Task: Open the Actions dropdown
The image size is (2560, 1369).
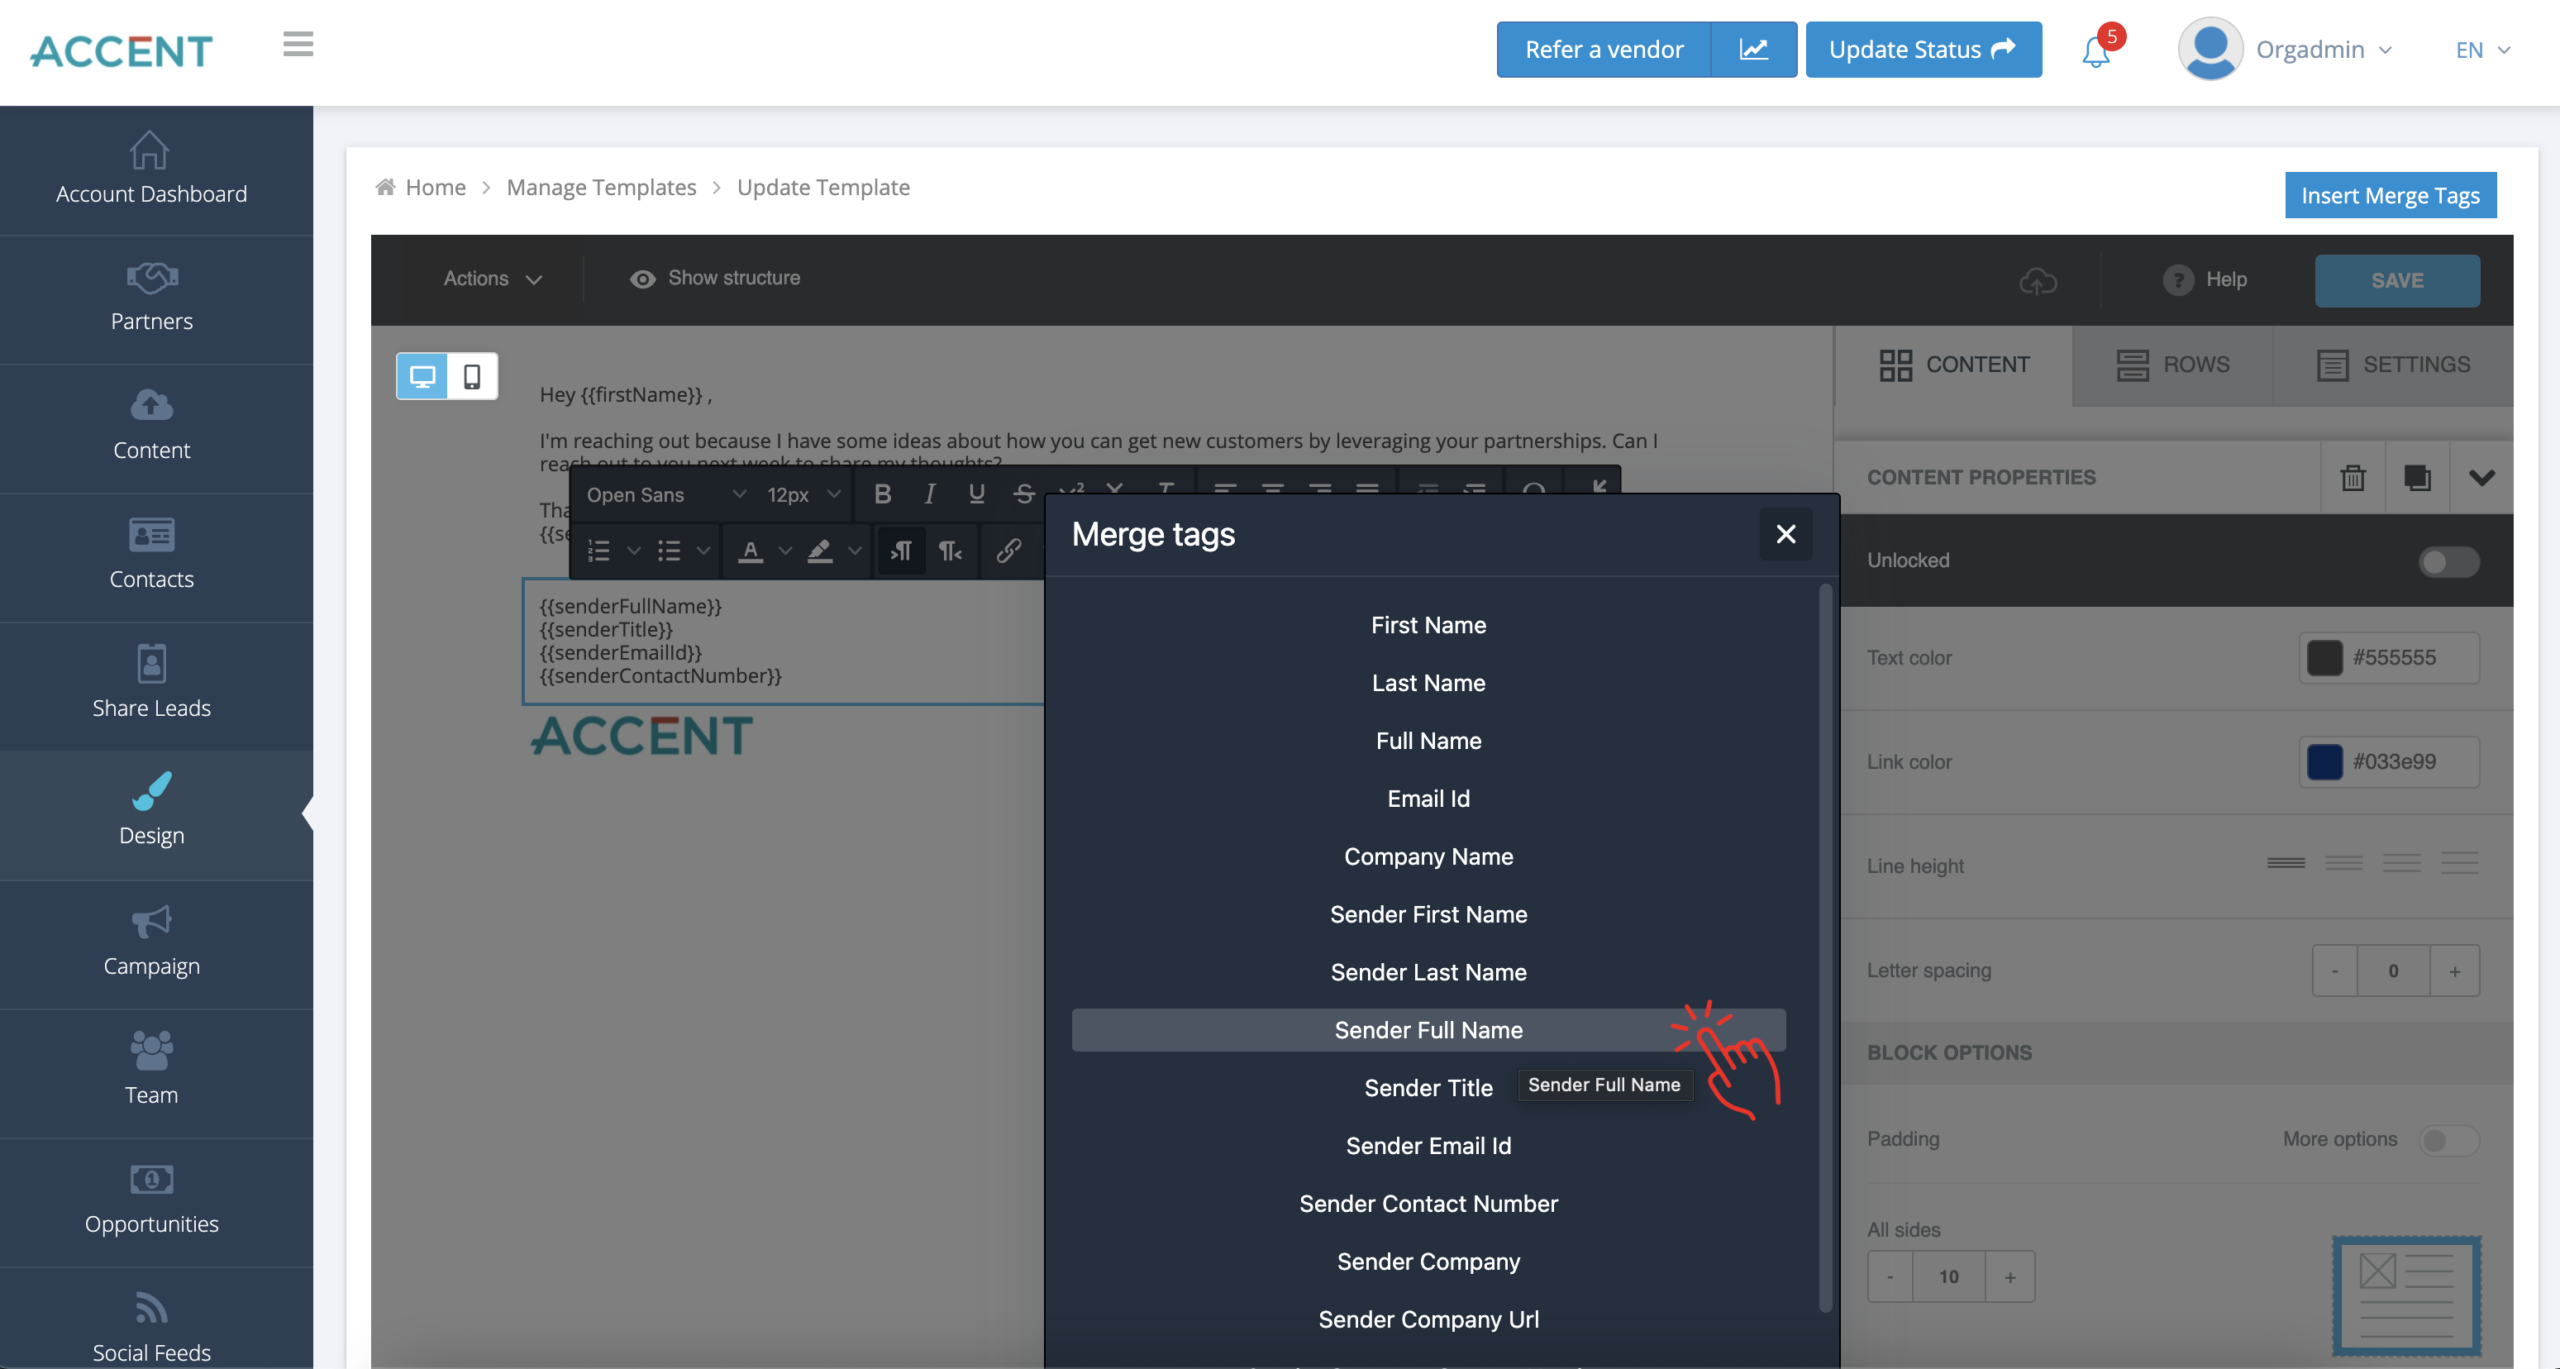Action: (x=493, y=279)
